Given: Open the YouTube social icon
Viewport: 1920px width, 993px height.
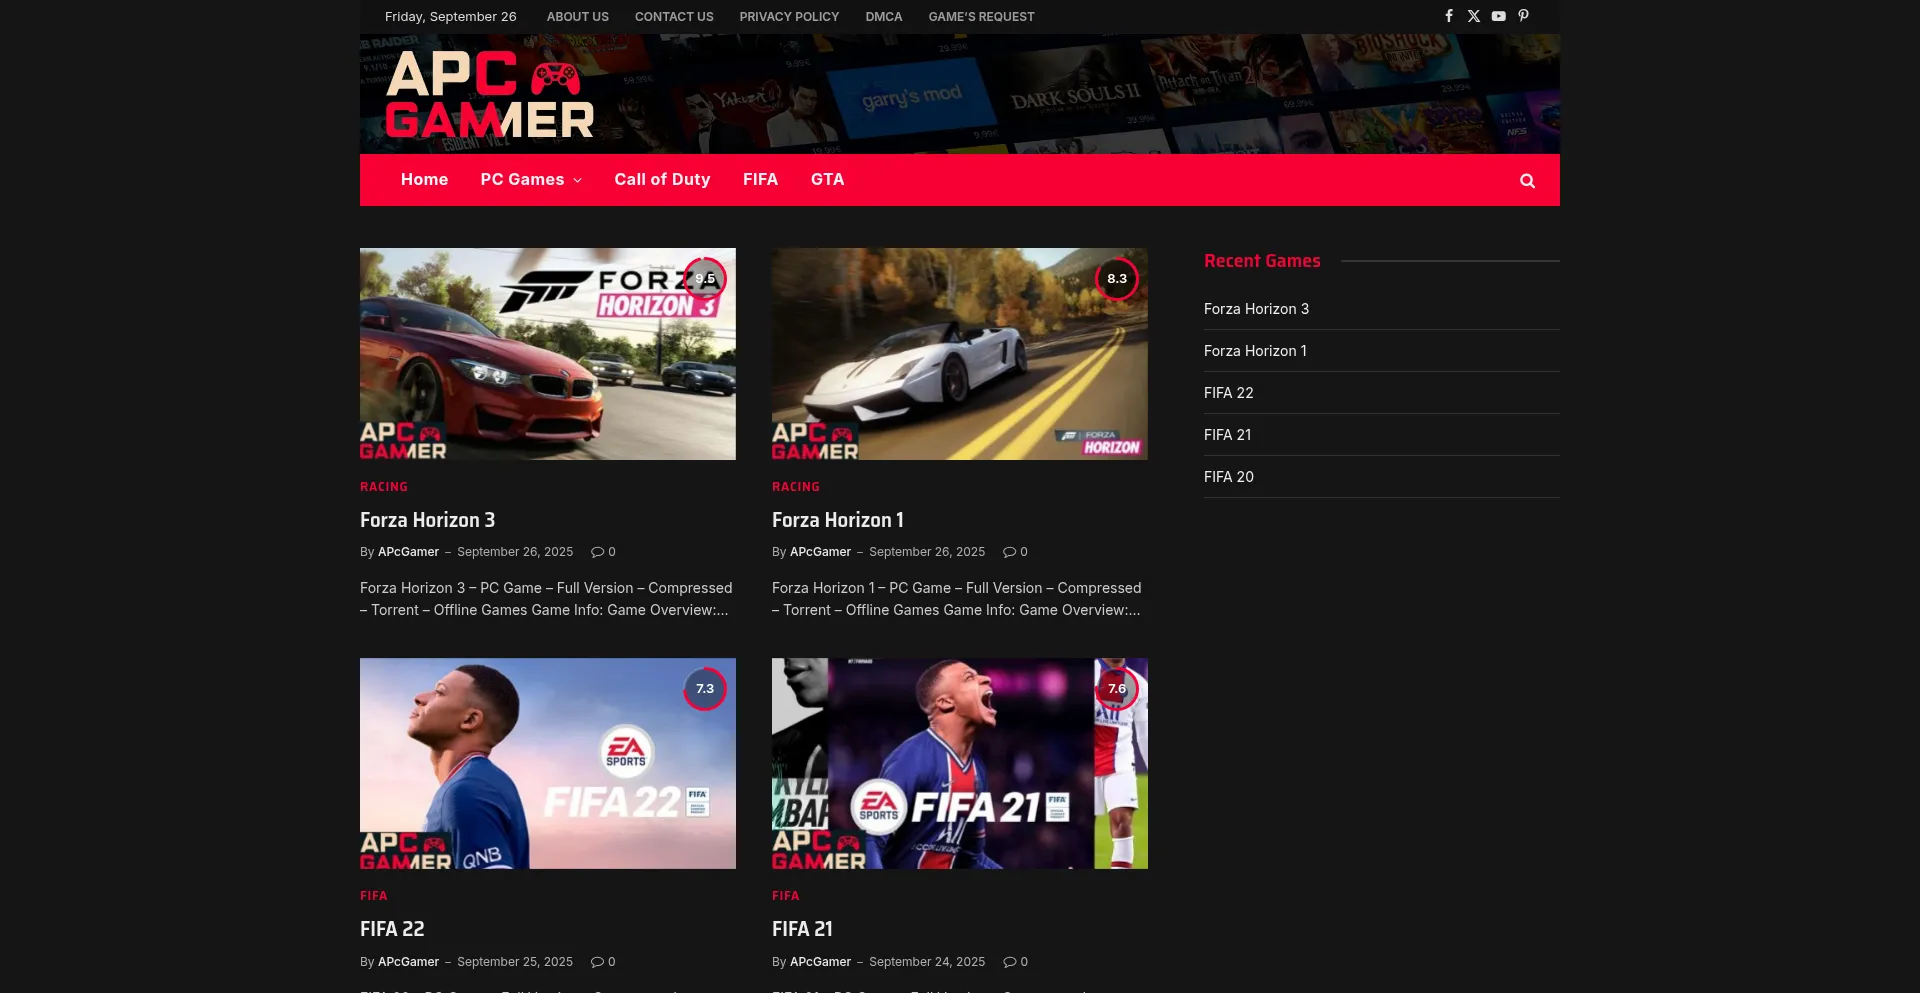Looking at the screenshot, I should (x=1498, y=16).
